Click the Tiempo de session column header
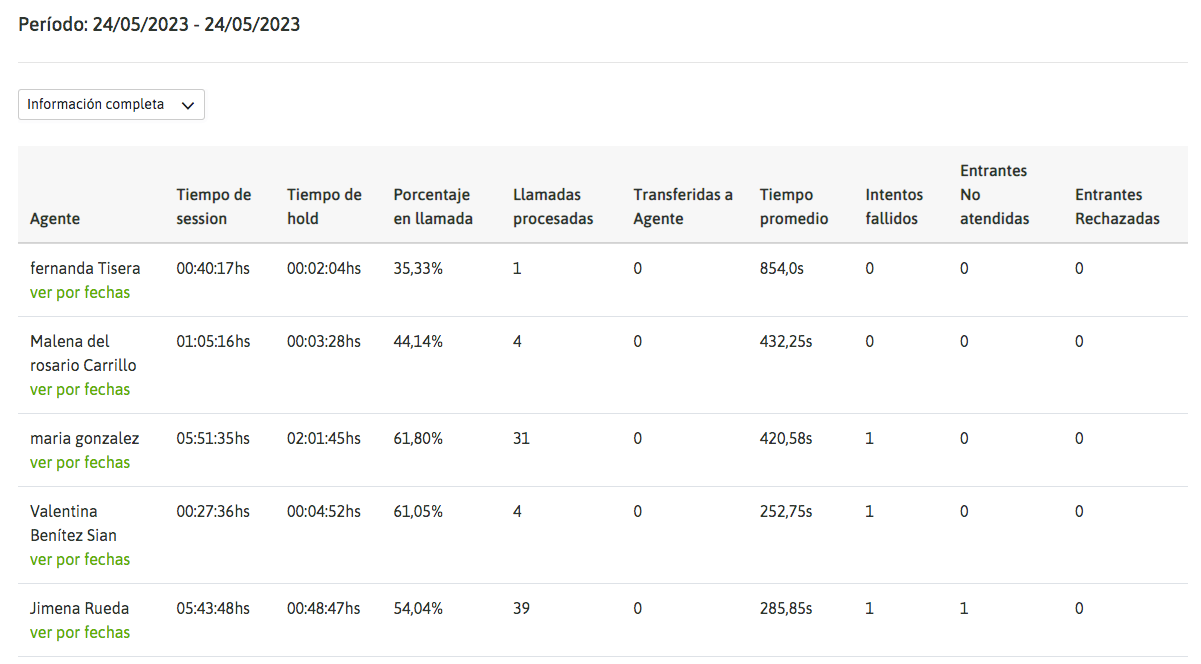This screenshot has width=1201, height=664. pos(213,207)
